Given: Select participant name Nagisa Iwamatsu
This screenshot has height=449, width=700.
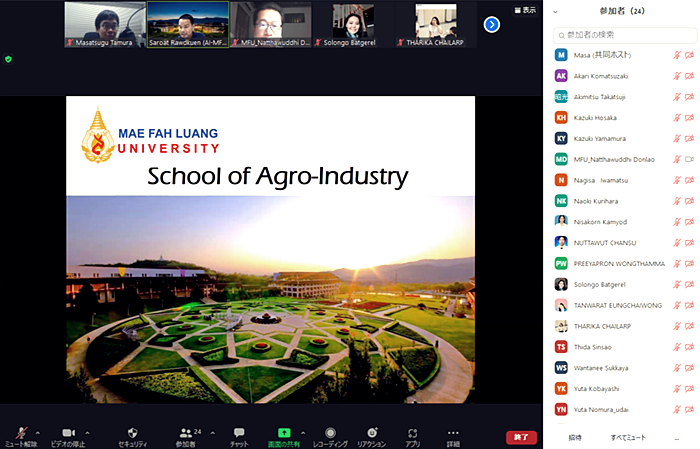Looking at the screenshot, I should (601, 180).
